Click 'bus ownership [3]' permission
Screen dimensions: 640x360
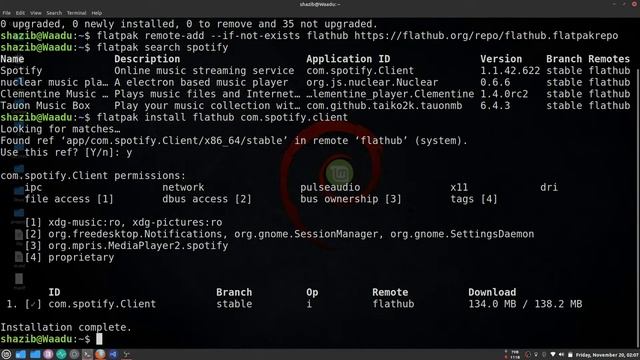click(x=351, y=199)
